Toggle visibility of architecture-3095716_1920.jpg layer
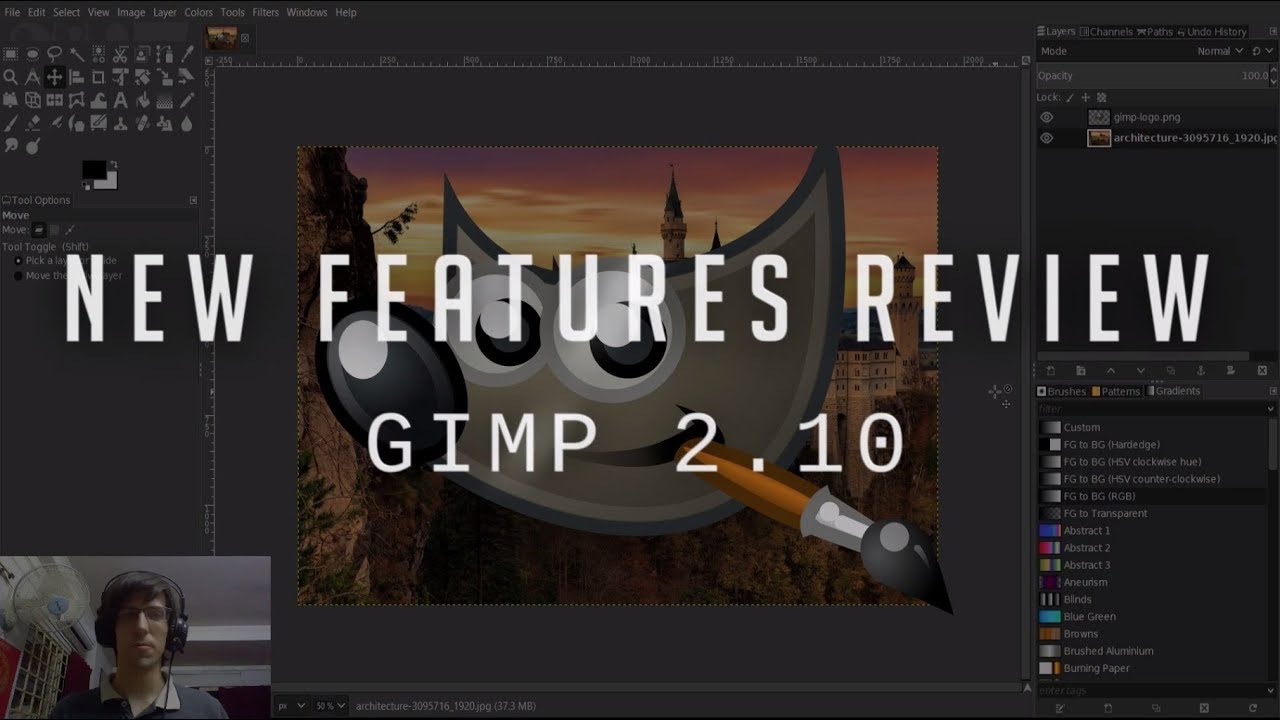Viewport: 1280px width, 720px height. click(1047, 138)
